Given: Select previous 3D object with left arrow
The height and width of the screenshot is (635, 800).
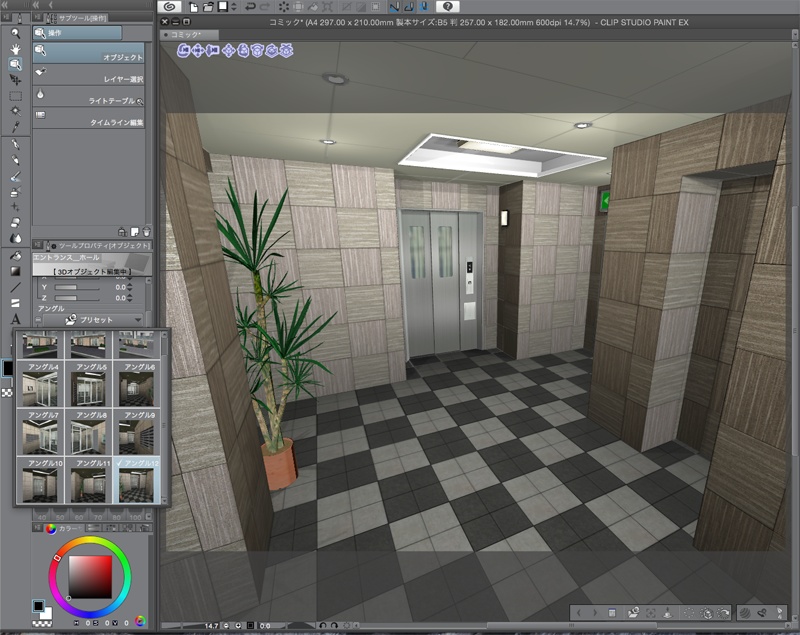Looking at the screenshot, I should pos(579,613).
